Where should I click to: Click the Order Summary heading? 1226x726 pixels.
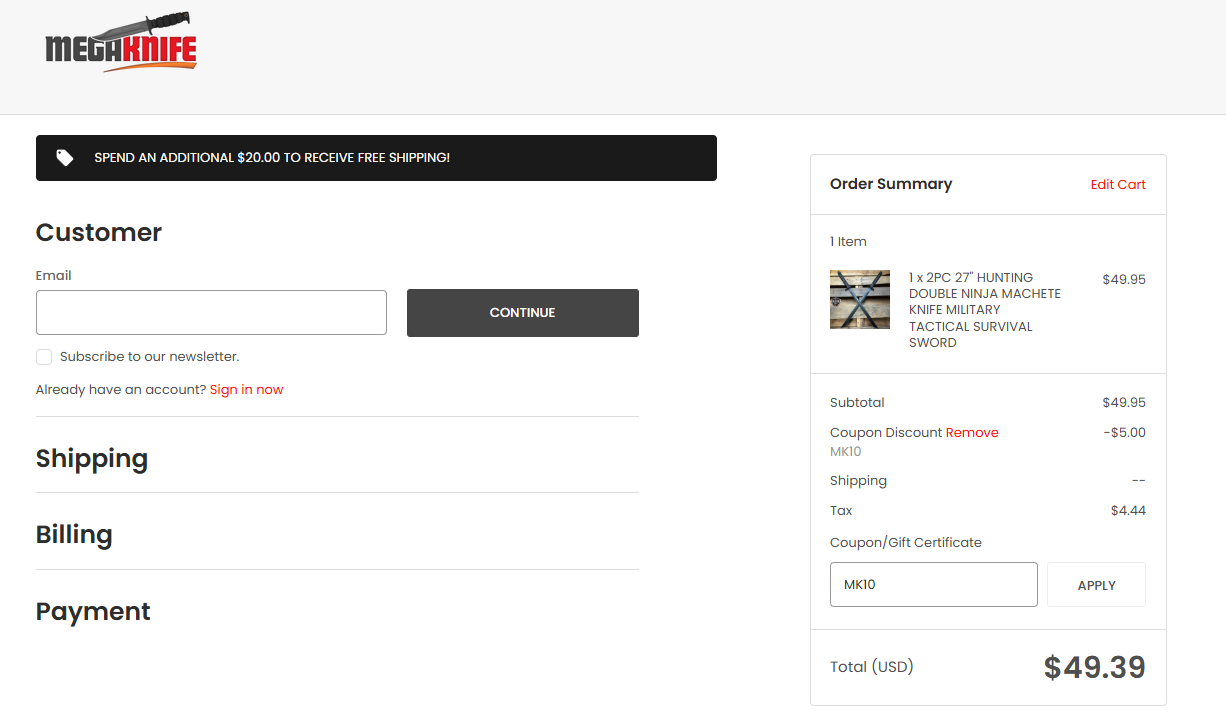[891, 184]
